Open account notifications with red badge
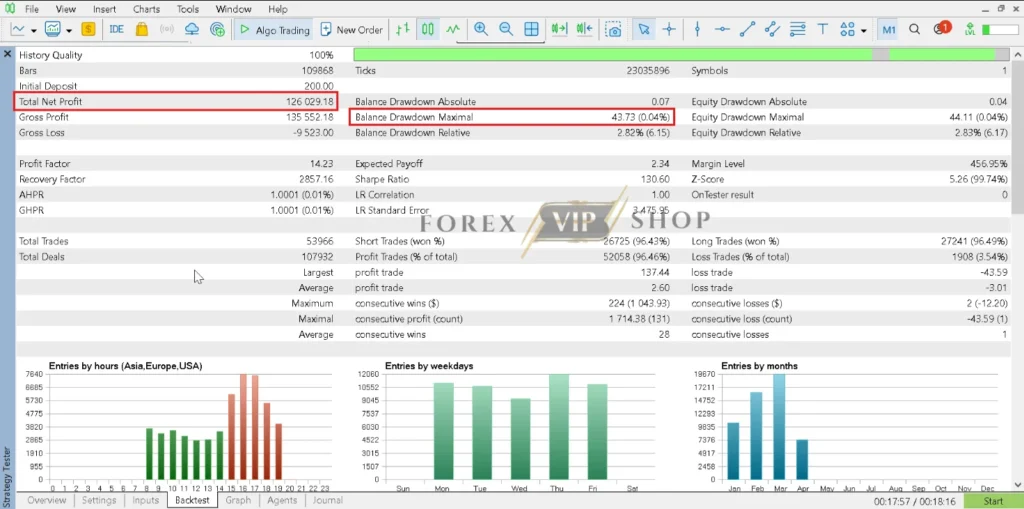 (x=941, y=29)
